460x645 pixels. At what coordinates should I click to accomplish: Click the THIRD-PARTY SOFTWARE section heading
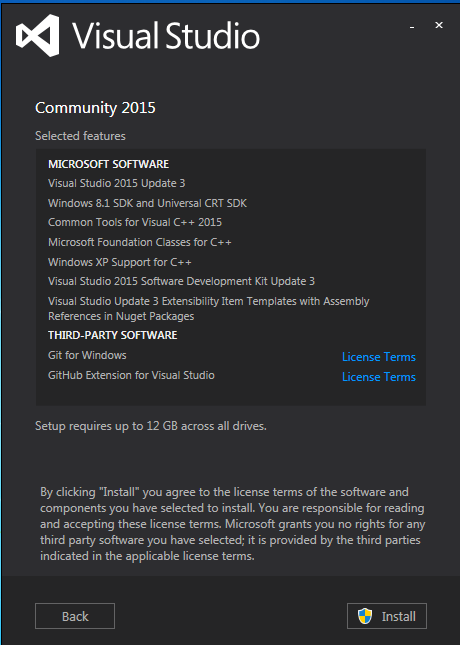(x=113, y=335)
